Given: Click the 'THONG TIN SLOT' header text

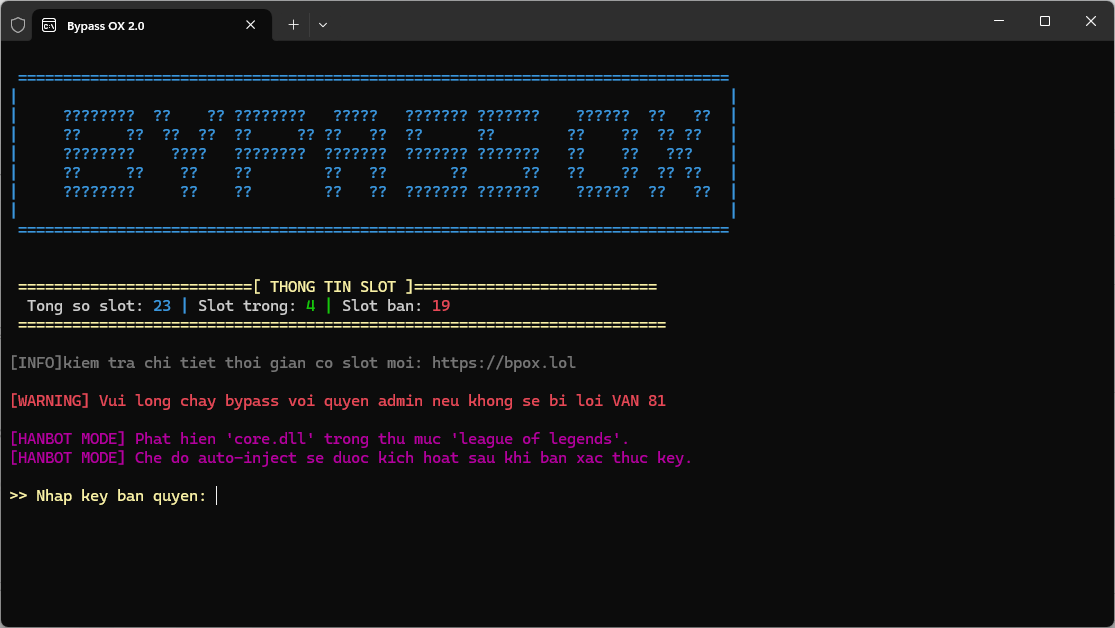Looking at the screenshot, I should tap(333, 287).
